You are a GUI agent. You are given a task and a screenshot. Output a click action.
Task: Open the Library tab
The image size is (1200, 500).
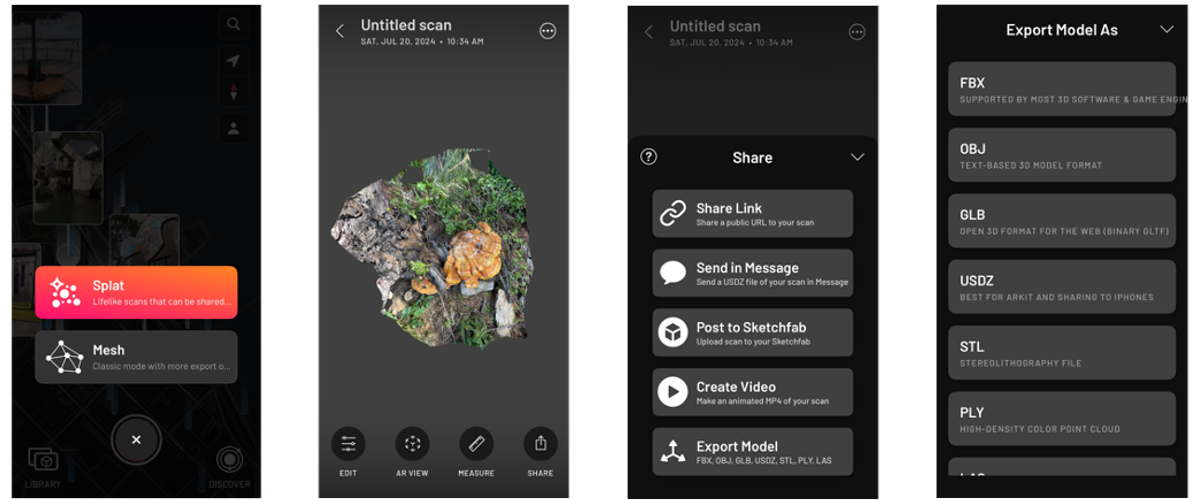tap(43, 466)
